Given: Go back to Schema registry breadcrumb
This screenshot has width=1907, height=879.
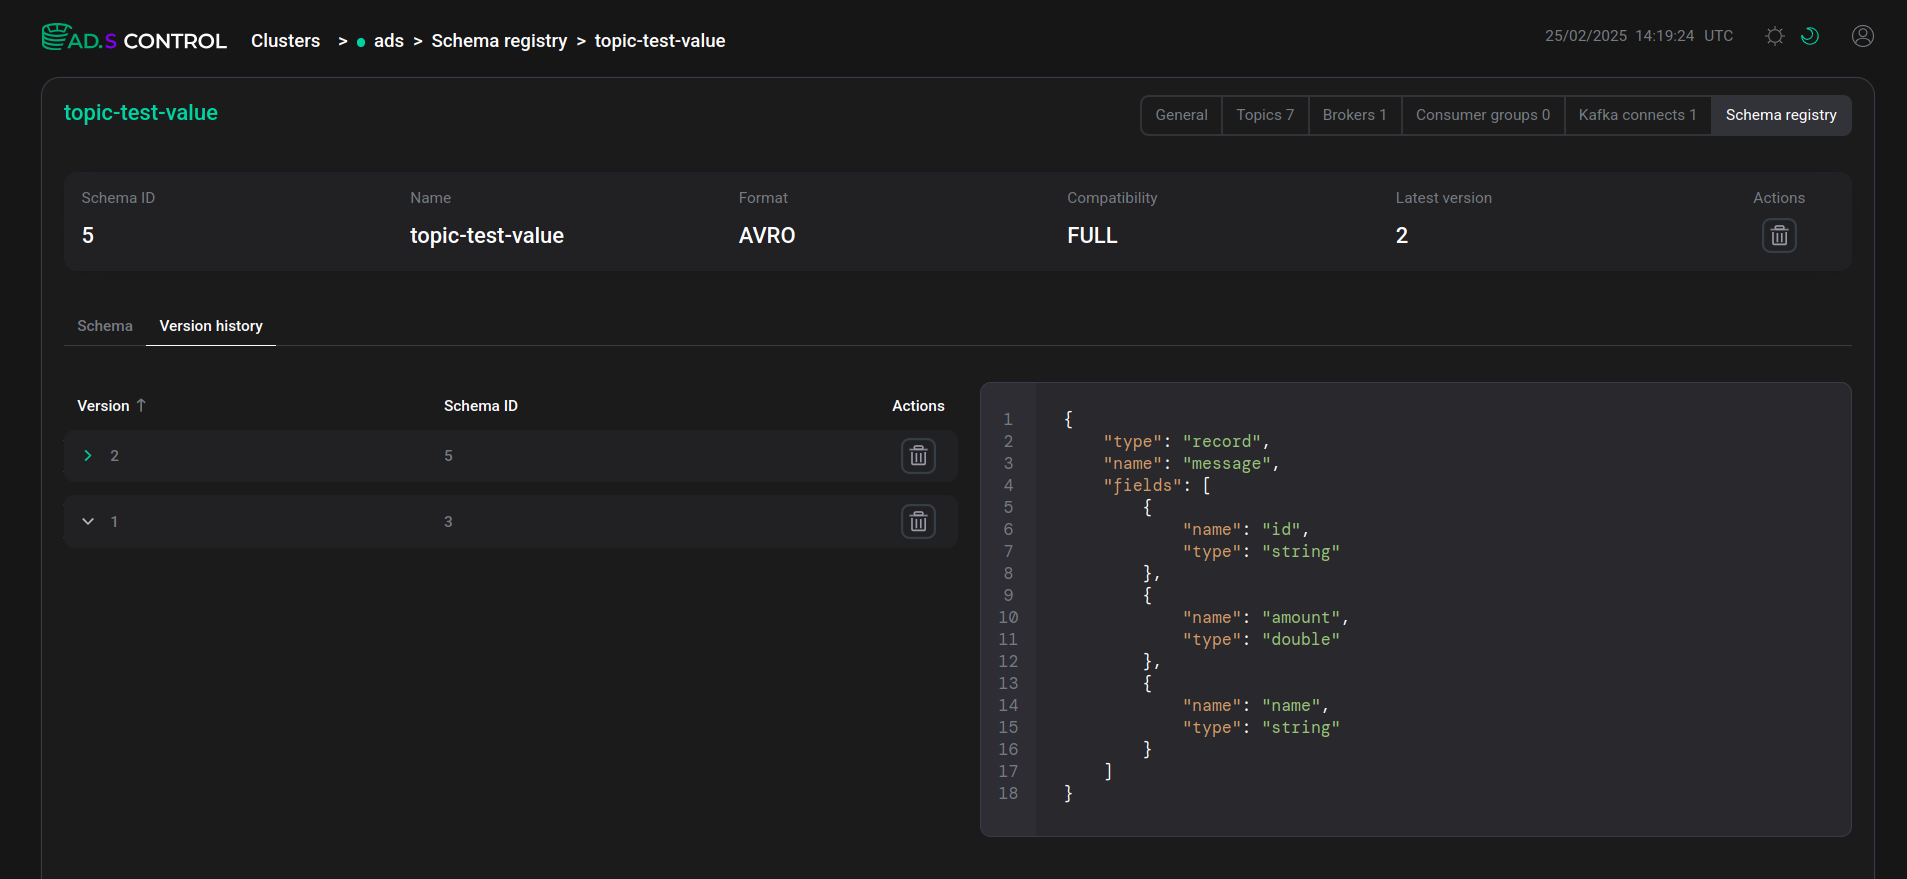Looking at the screenshot, I should point(499,41).
